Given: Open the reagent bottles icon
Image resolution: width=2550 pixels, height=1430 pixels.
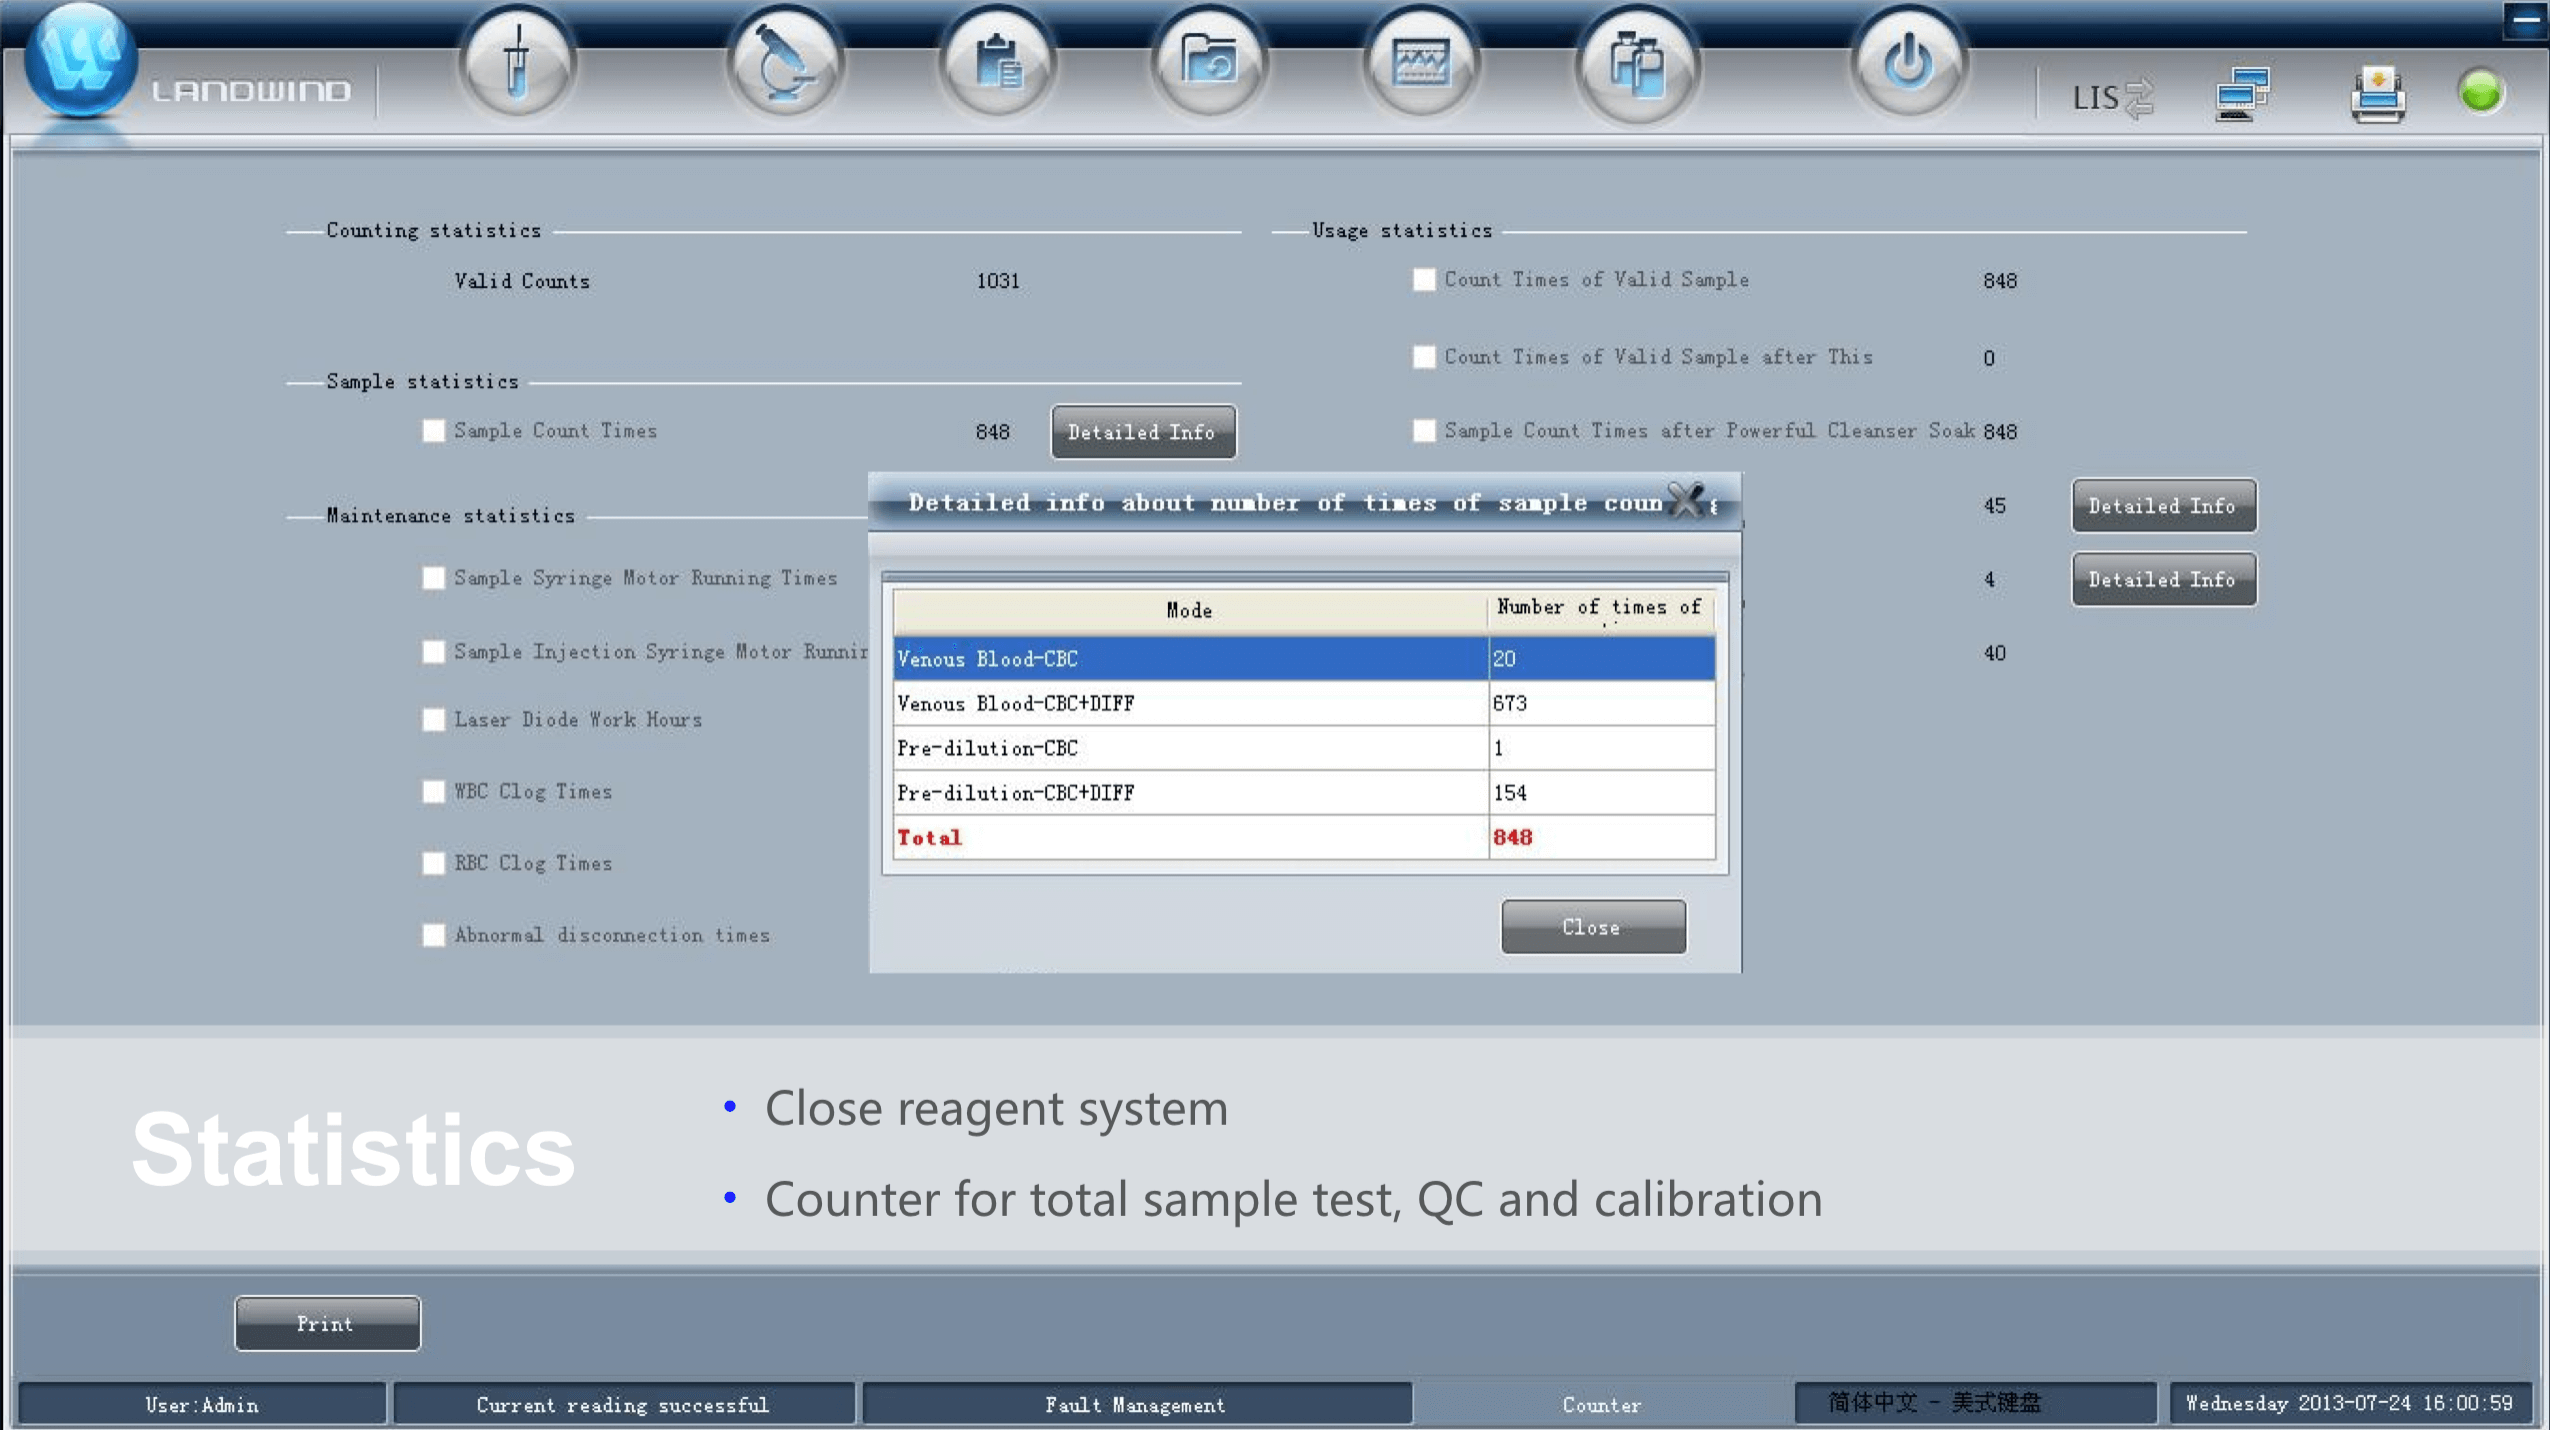Looking at the screenshot, I should click(1637, 66).
